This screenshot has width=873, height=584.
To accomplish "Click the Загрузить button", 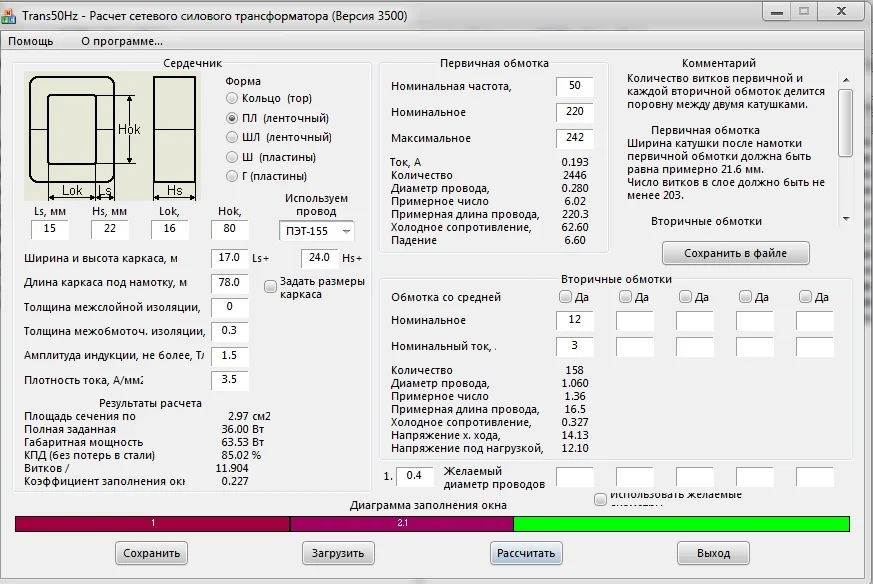I will 337,553.
